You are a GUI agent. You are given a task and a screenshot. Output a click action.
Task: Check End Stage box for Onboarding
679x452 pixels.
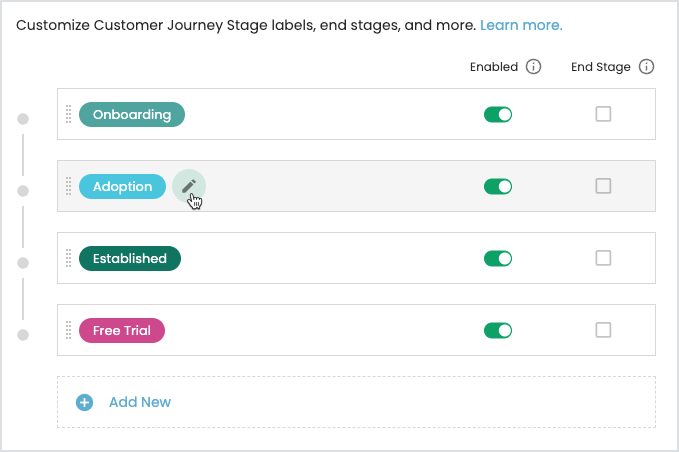click(x=603, y=114)
